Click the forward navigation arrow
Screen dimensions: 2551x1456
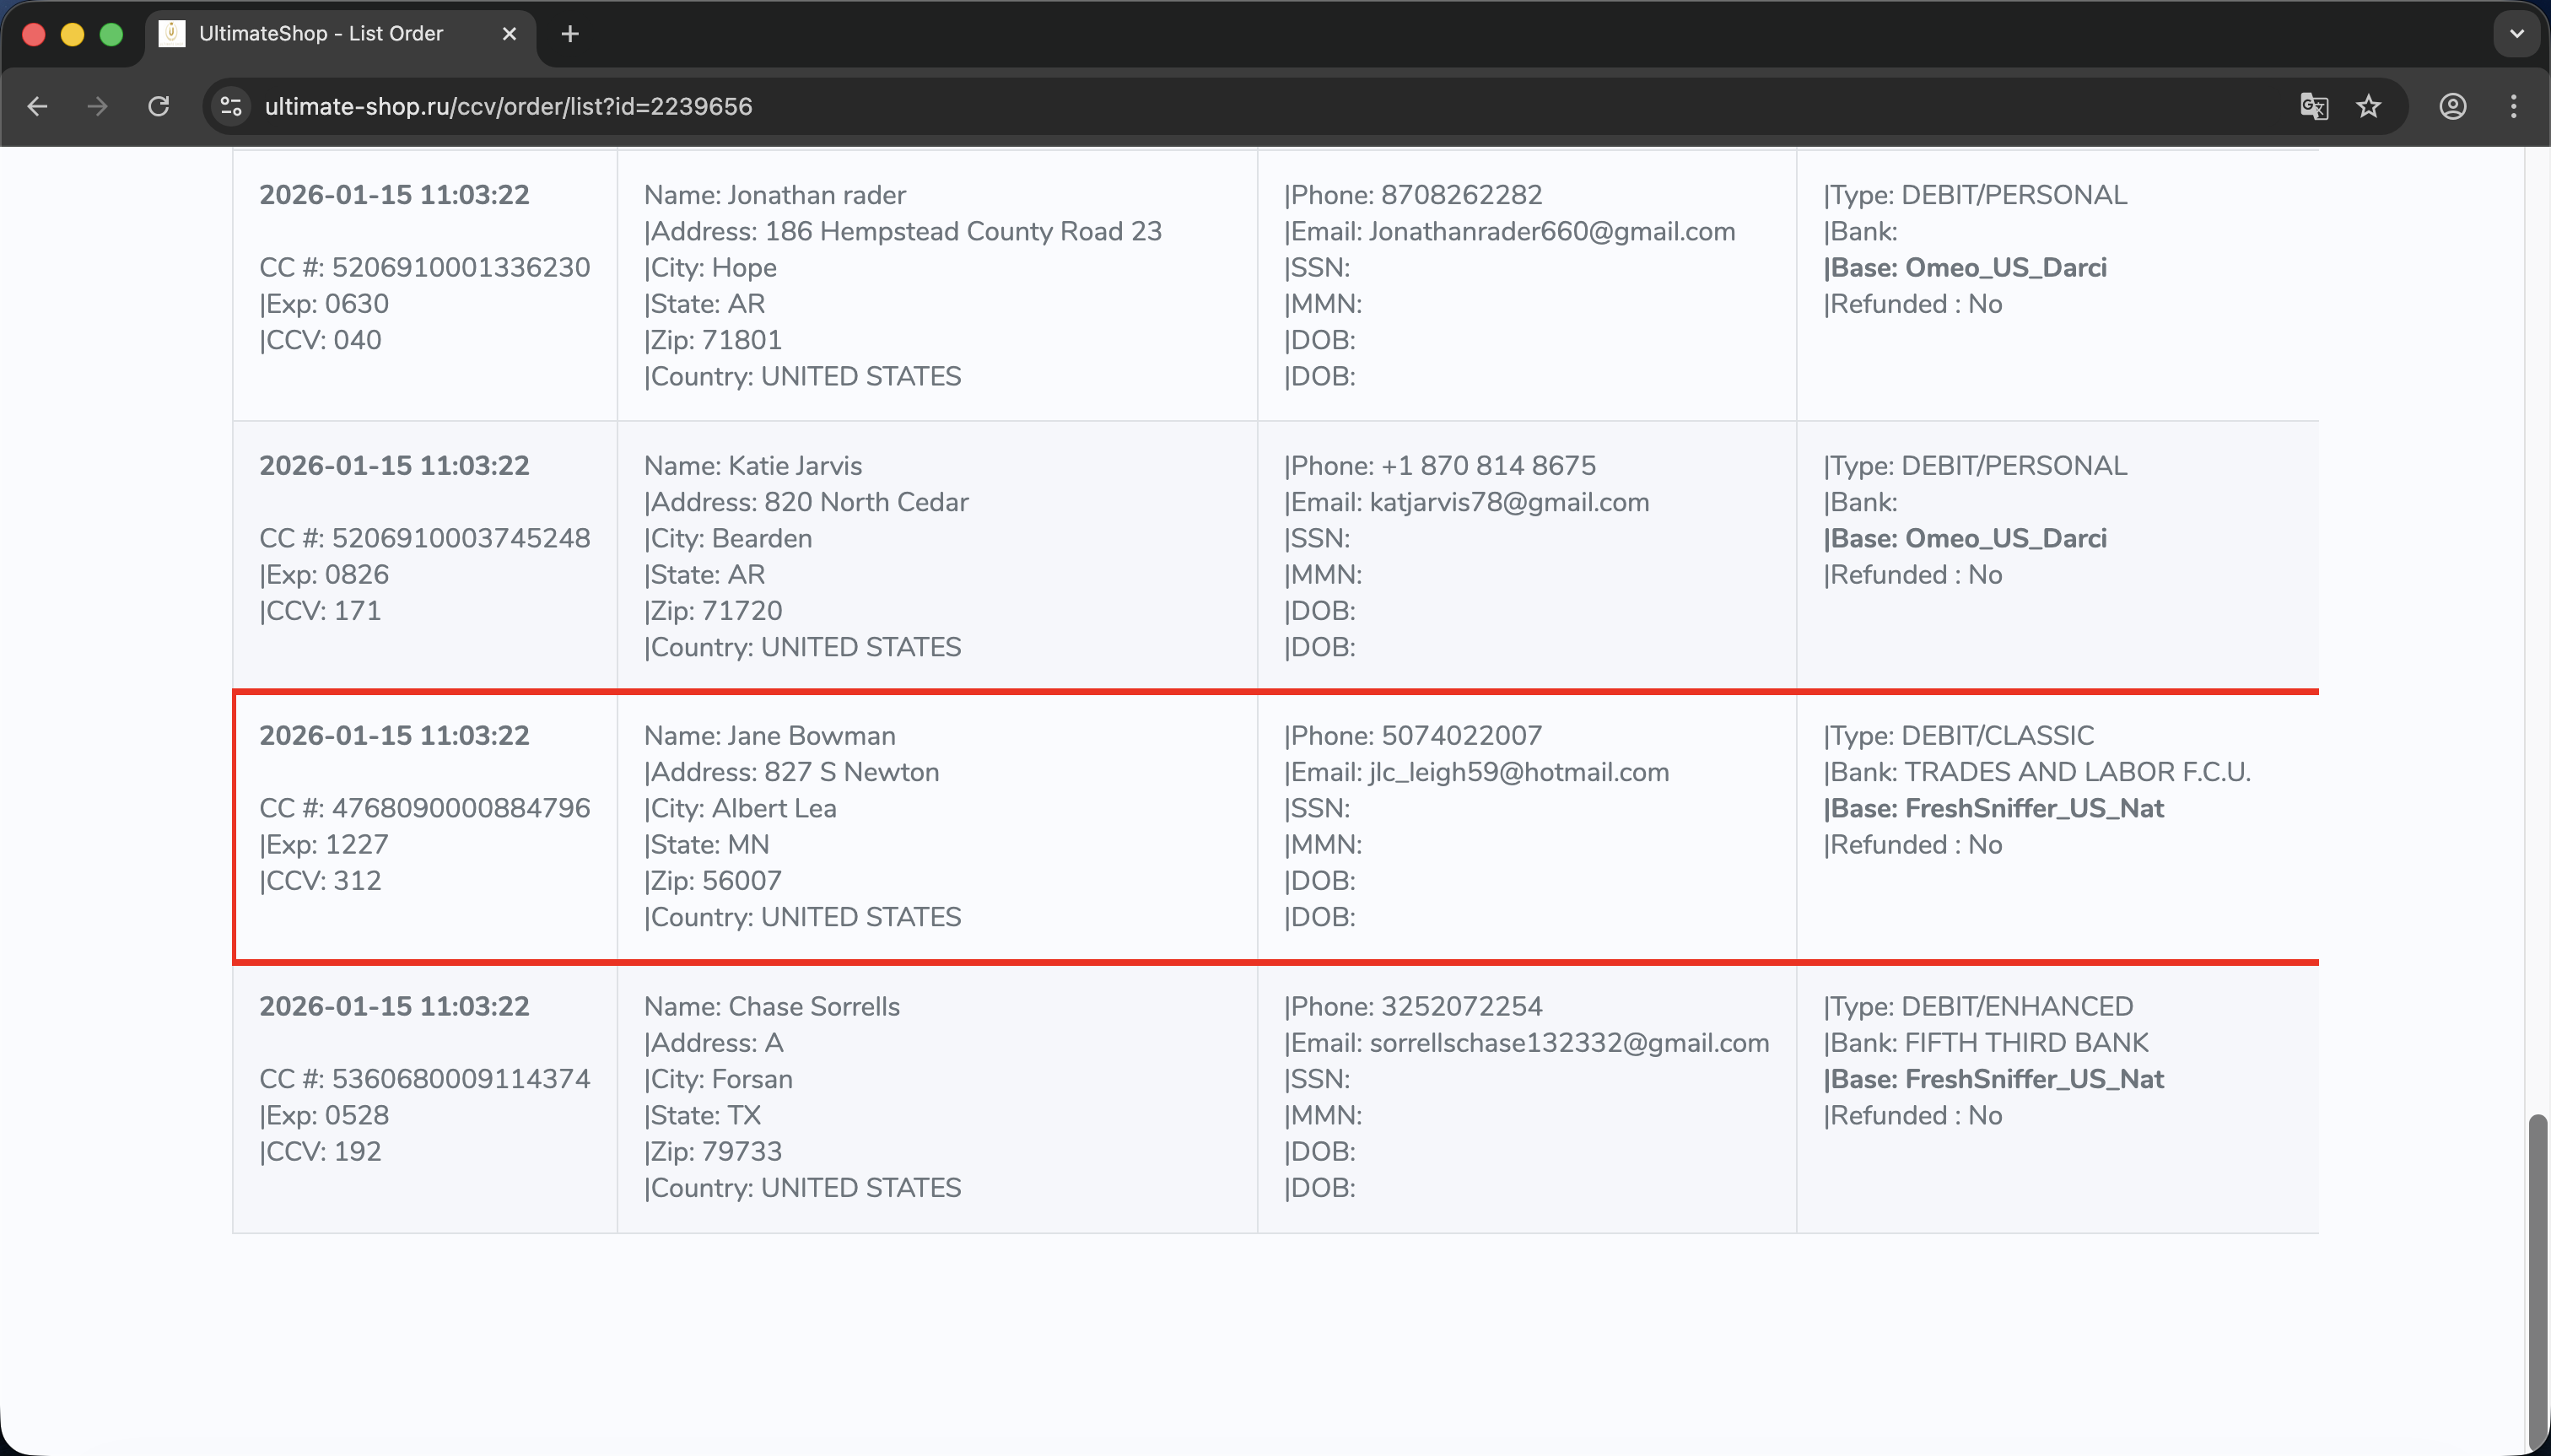pos(97,106)
